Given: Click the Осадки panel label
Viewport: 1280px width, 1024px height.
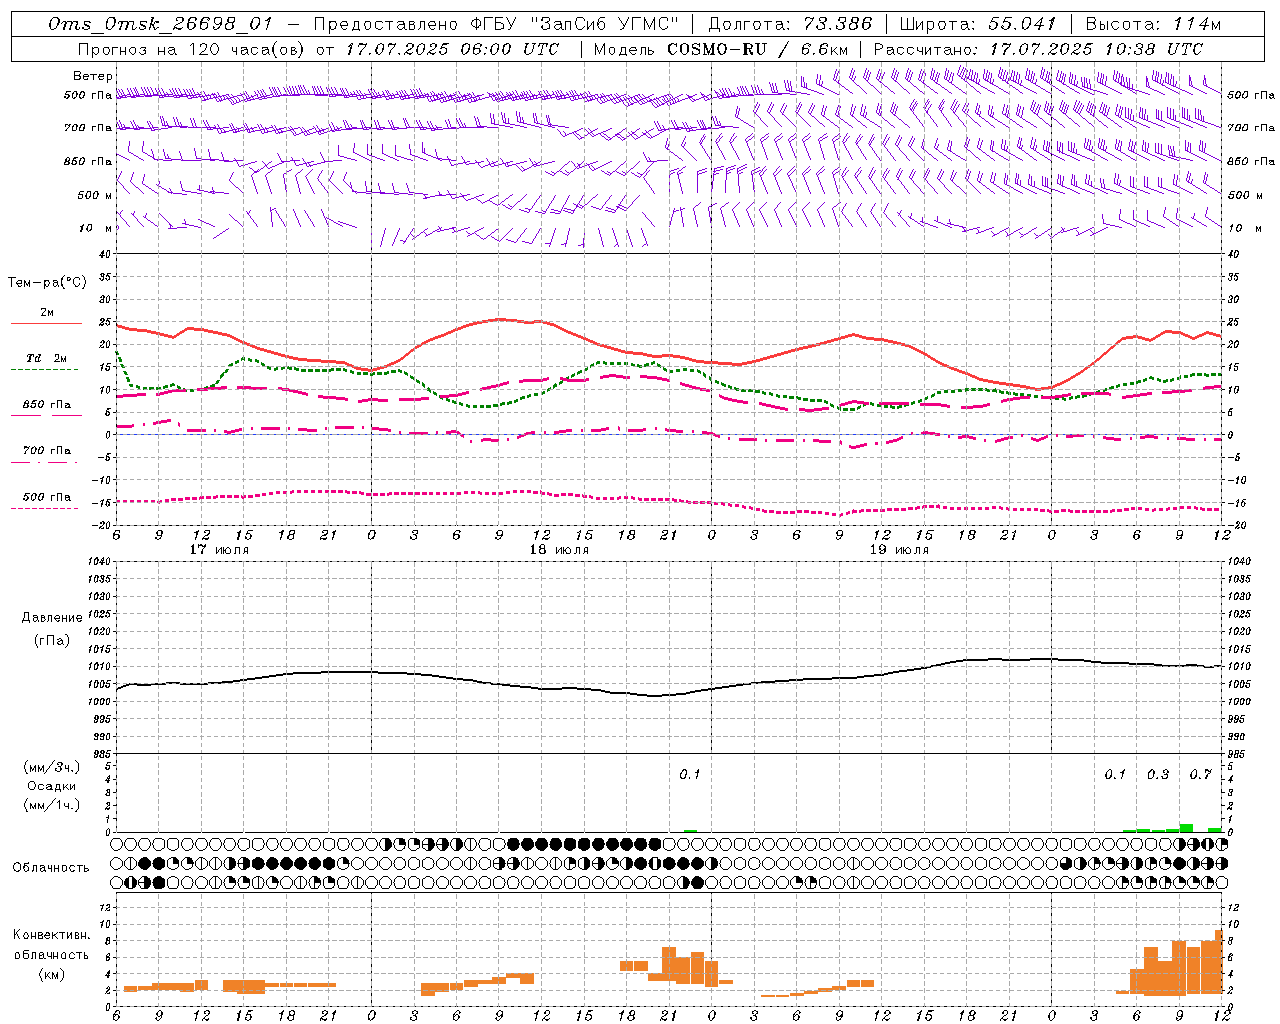Looking at the screenshot, I should tap(52, 786).
